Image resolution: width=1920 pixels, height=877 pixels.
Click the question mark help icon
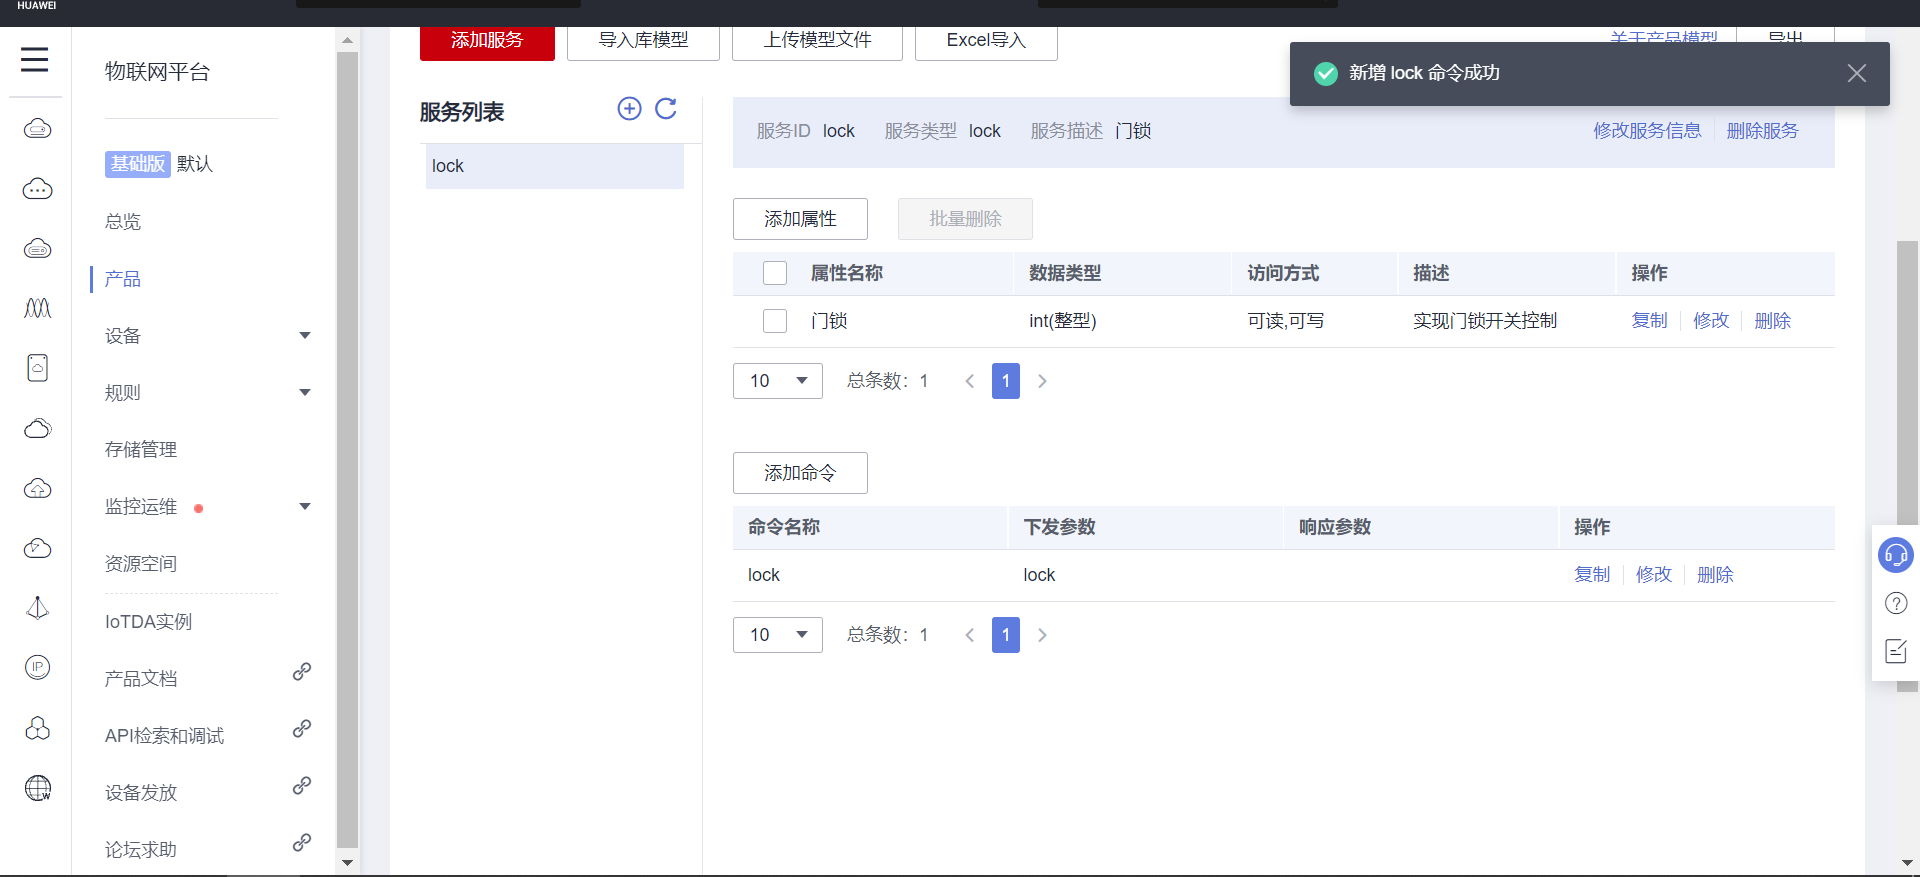1896,603
